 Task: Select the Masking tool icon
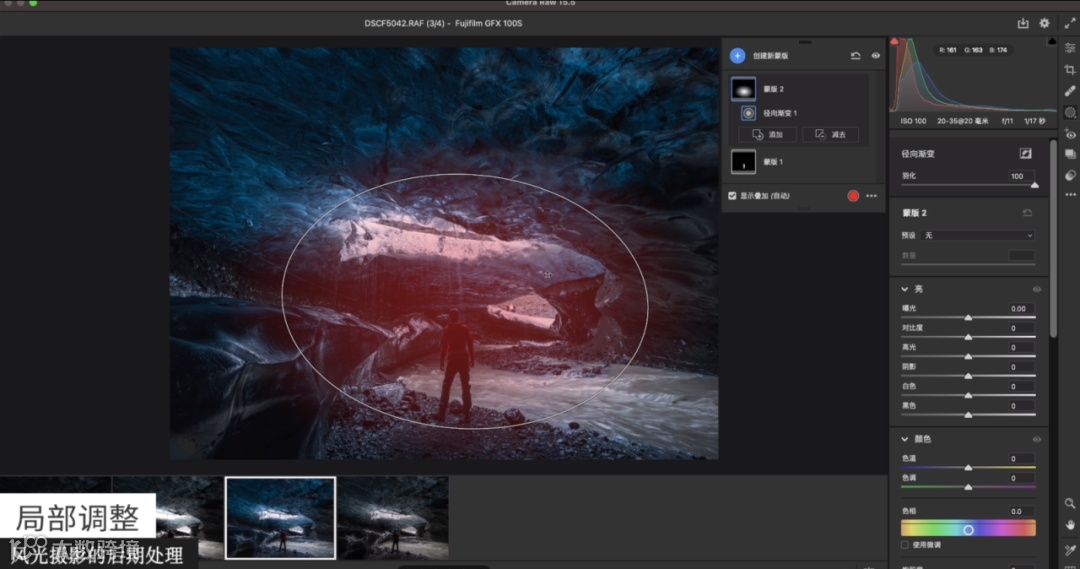pos(1070,112)
